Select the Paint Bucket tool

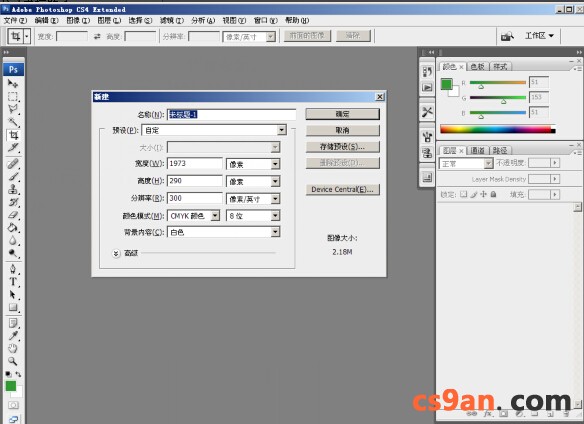(13, 228)
